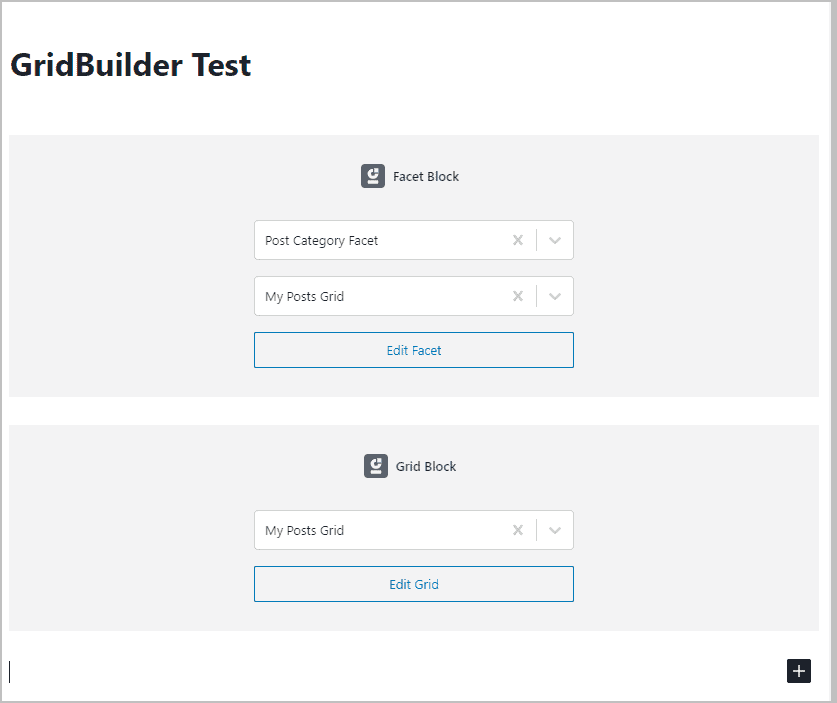Click the Edit Facet button

tap(413, 349)
